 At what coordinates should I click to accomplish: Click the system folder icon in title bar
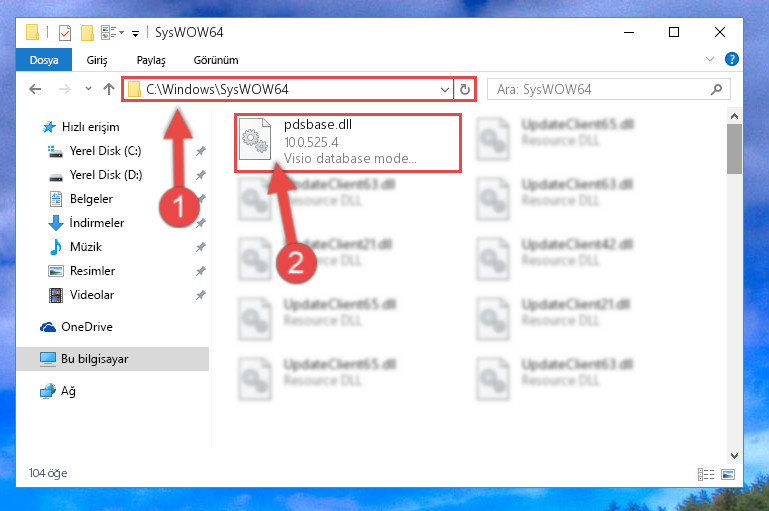coord(32,32)
